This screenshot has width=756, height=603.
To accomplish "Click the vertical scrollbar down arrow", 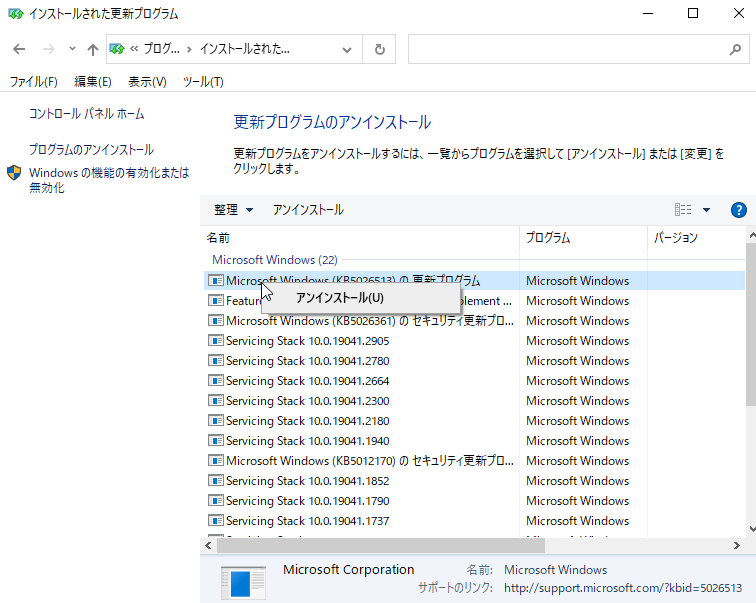I will click(752, 529).
